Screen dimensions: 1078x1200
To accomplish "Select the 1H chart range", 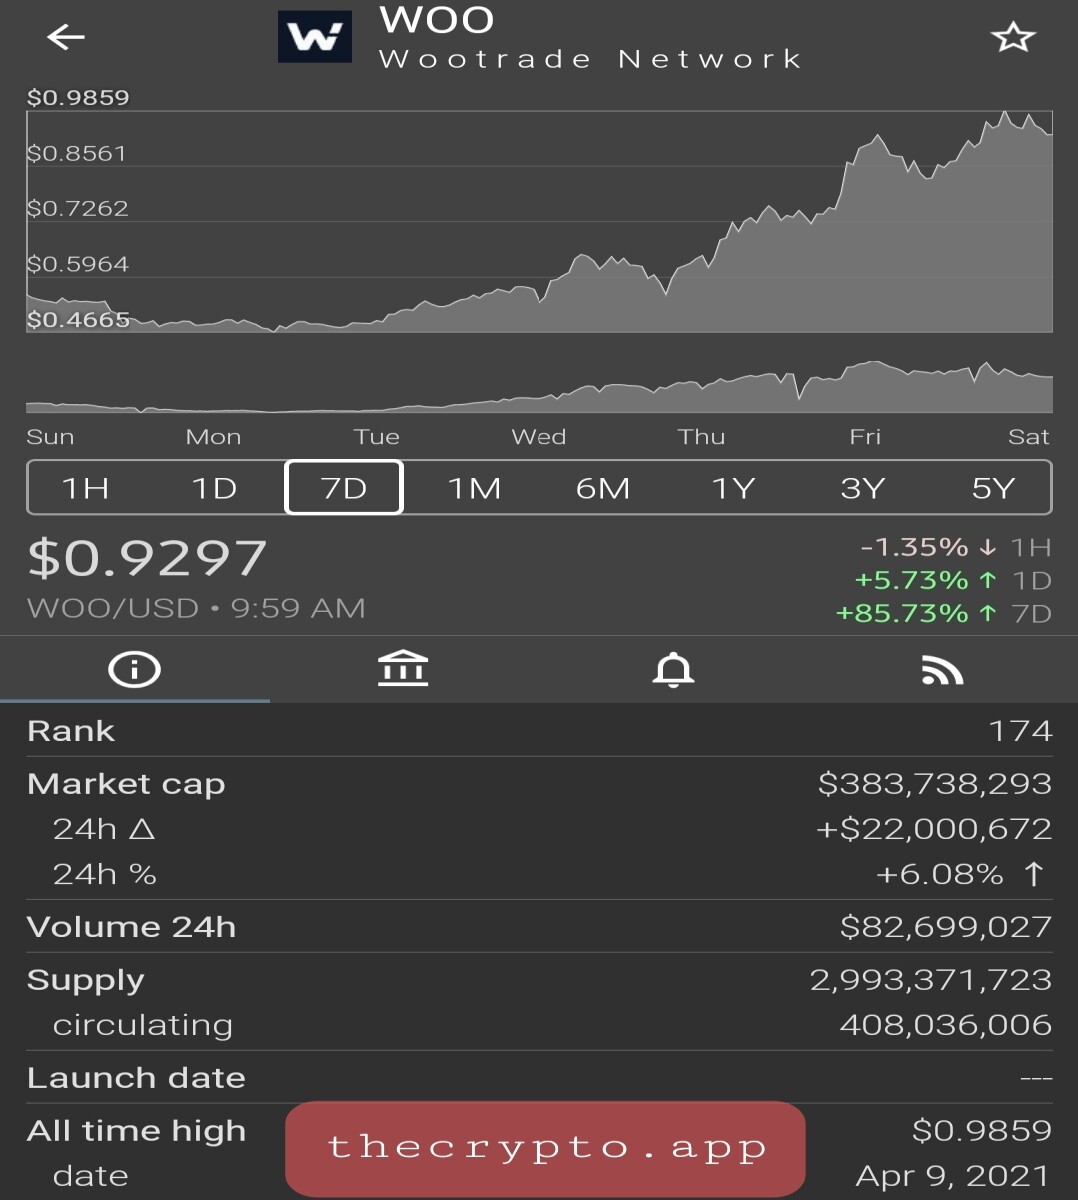I will click(x=86, y=488).
